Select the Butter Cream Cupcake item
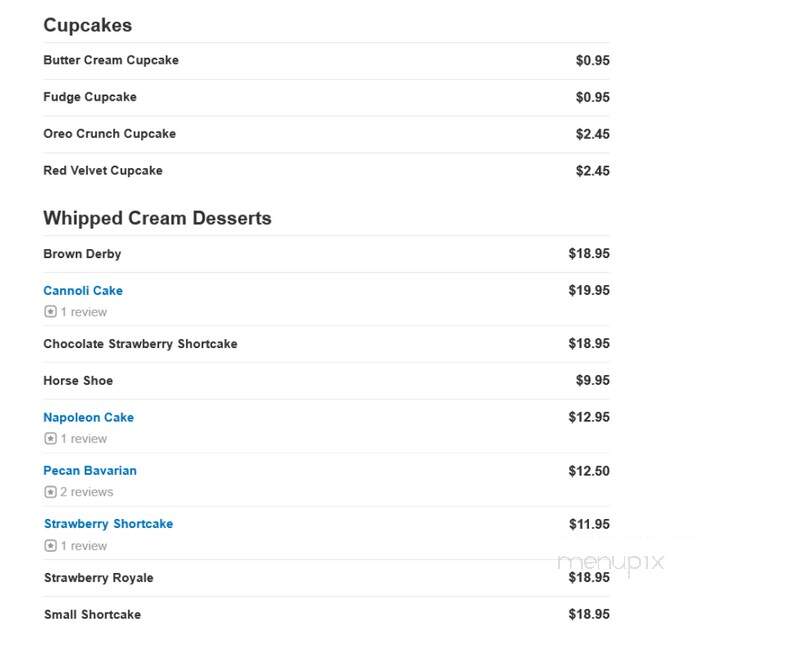Viewport: 790px width, 645px height. coord(111,60)
